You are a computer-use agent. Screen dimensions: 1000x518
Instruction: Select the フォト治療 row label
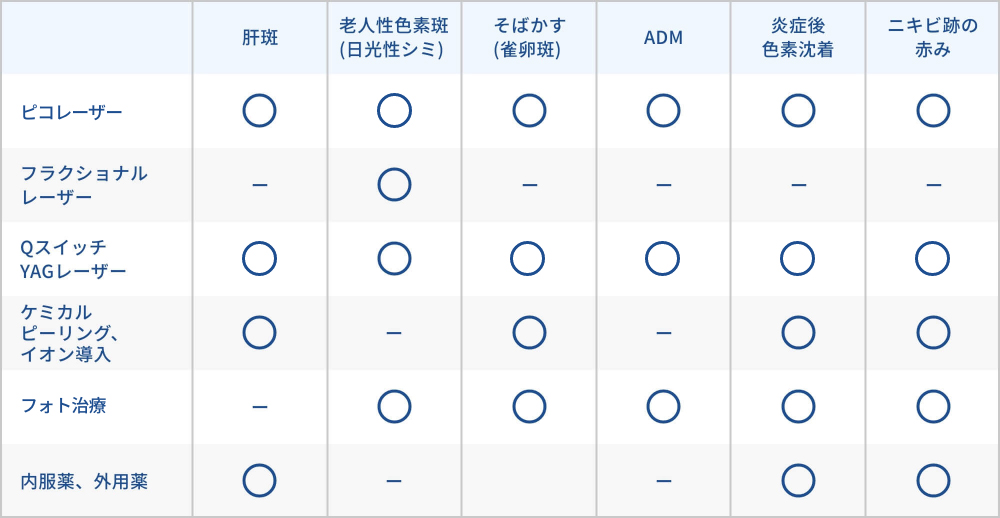pos(64,406)
